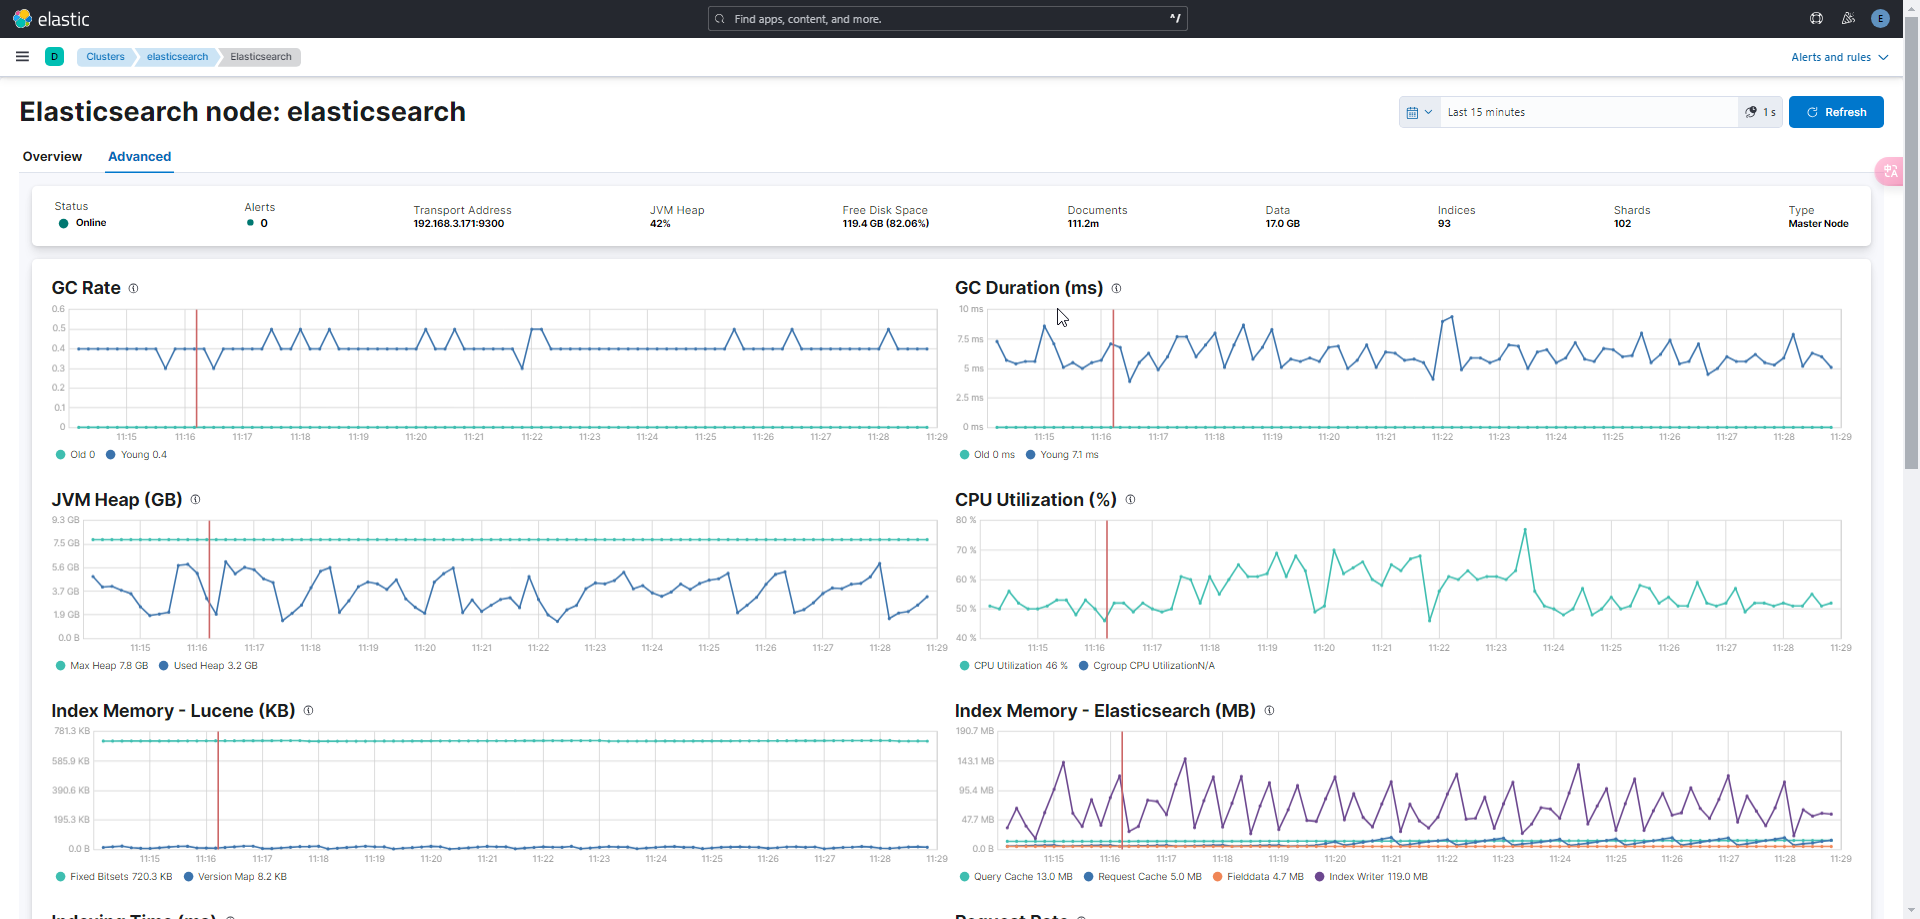The height and width of the screenshot is (919, 1920).
Task: Open the 1 s auto-refresh interval settings
Action: [x=1760, y=112]
